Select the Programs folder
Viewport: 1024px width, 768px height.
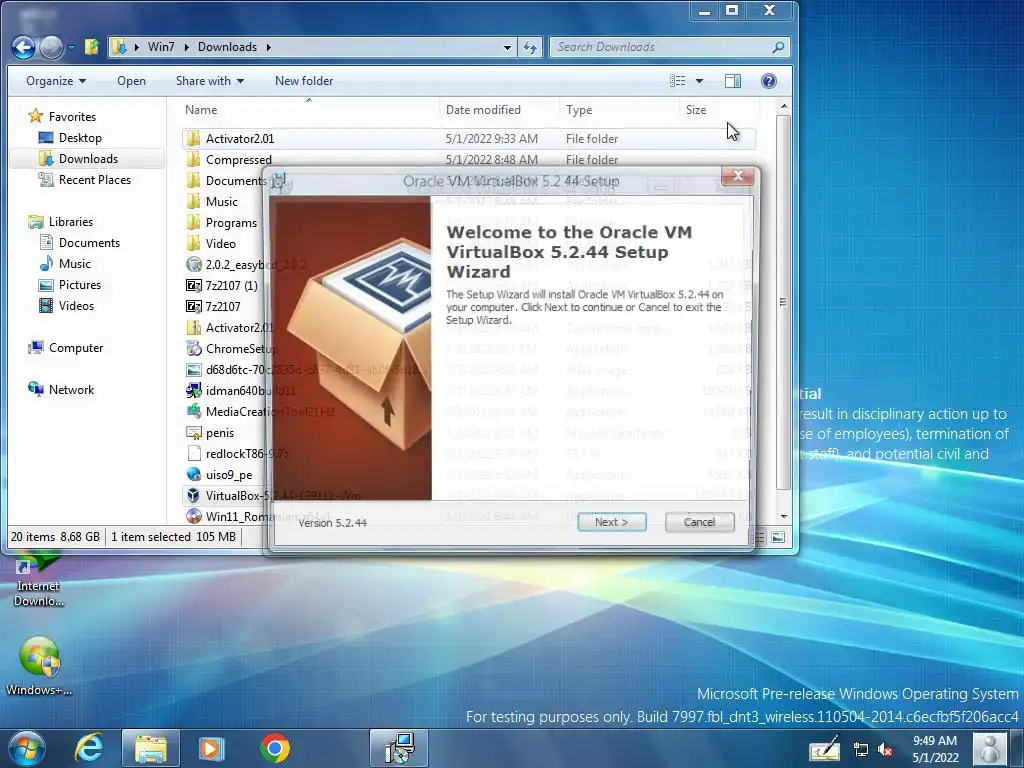231,223
